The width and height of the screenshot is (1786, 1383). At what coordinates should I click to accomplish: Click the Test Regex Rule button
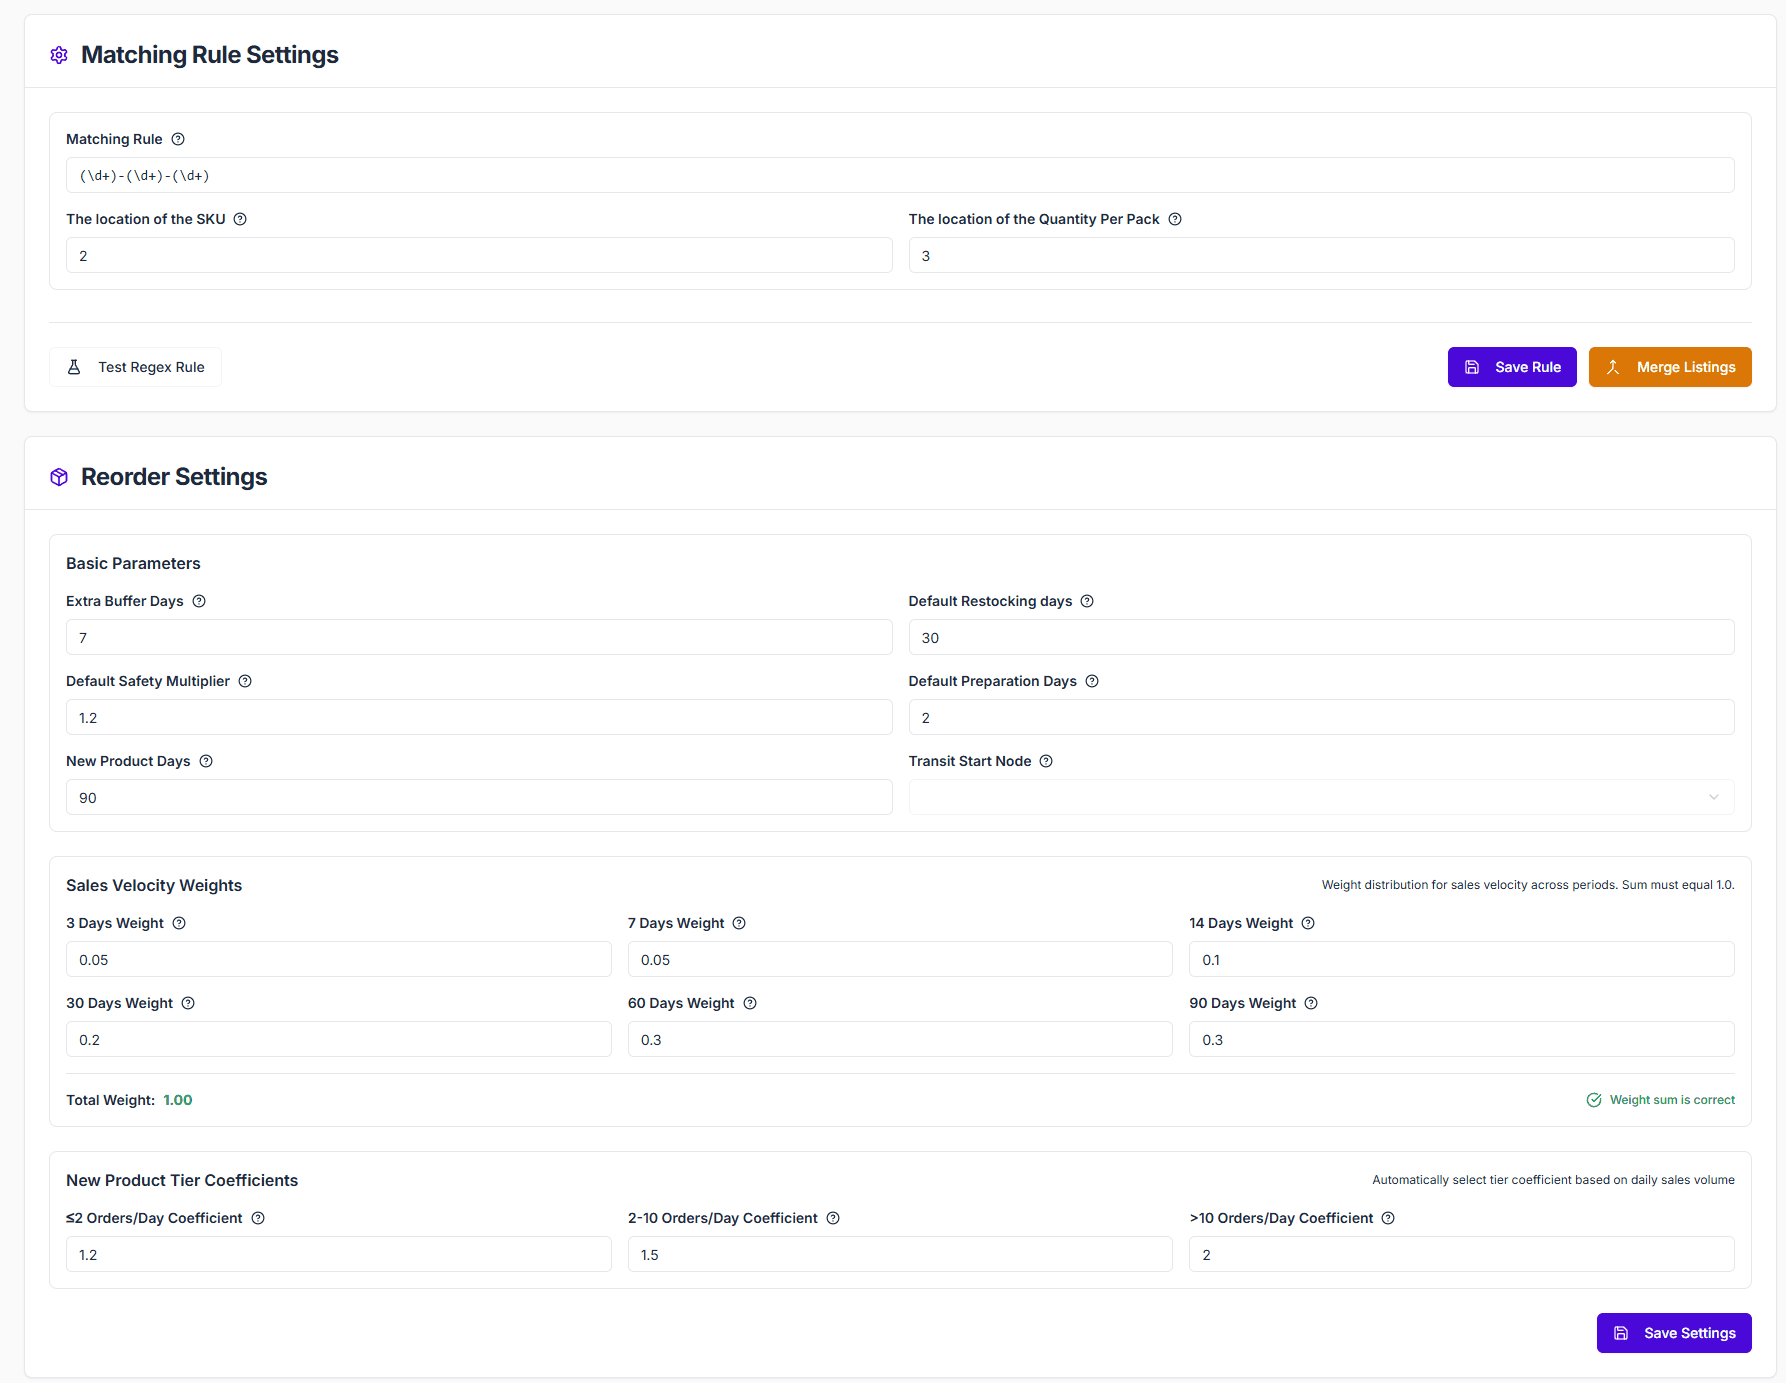135,367
